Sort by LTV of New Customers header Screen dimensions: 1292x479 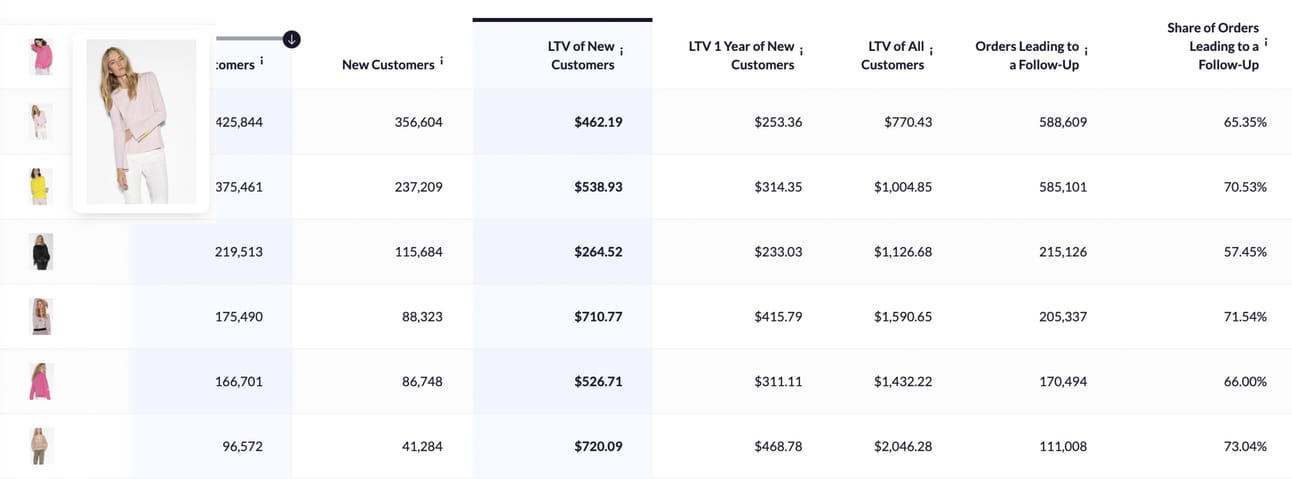pyautogui.click(x=581, y=56)
